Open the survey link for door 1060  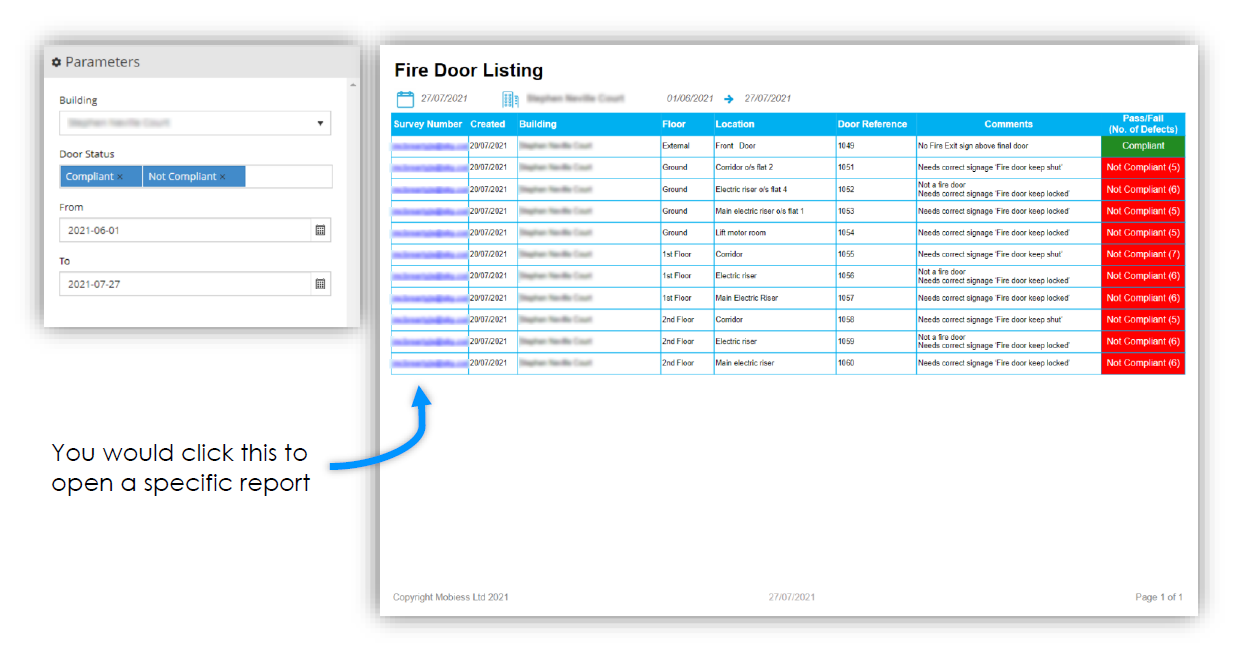(429, 363)
